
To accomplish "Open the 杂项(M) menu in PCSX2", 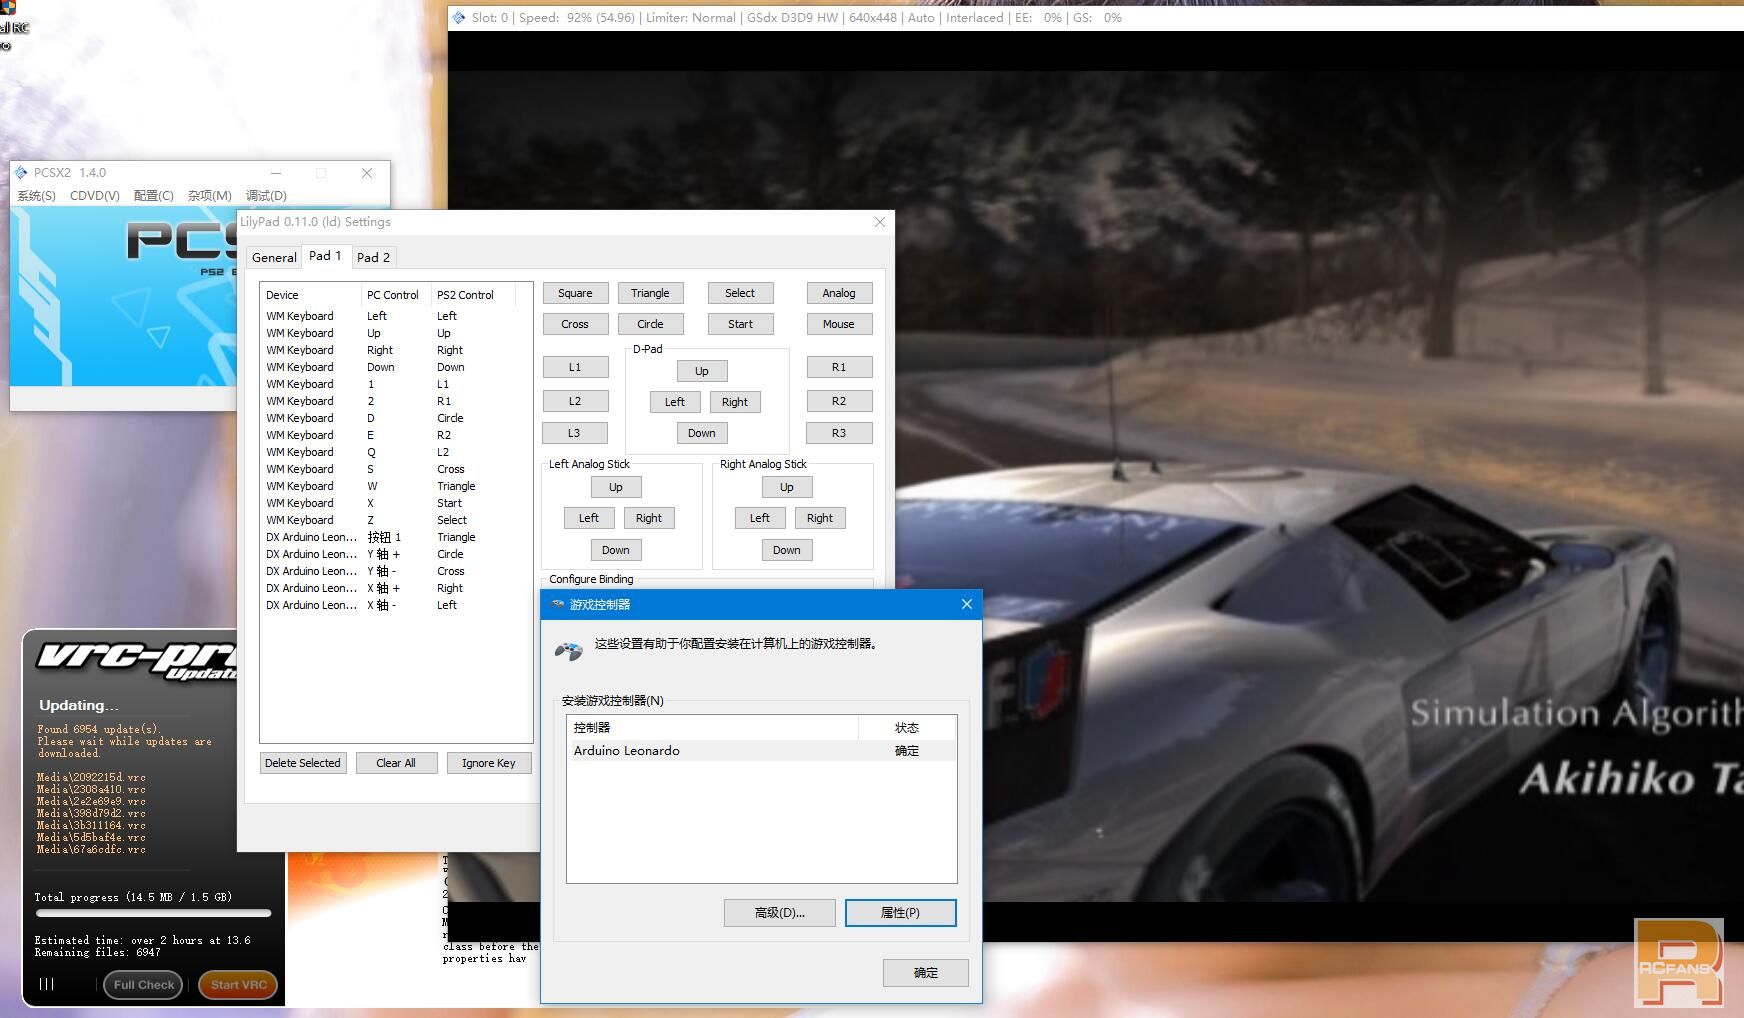I will tap(209, 196).
